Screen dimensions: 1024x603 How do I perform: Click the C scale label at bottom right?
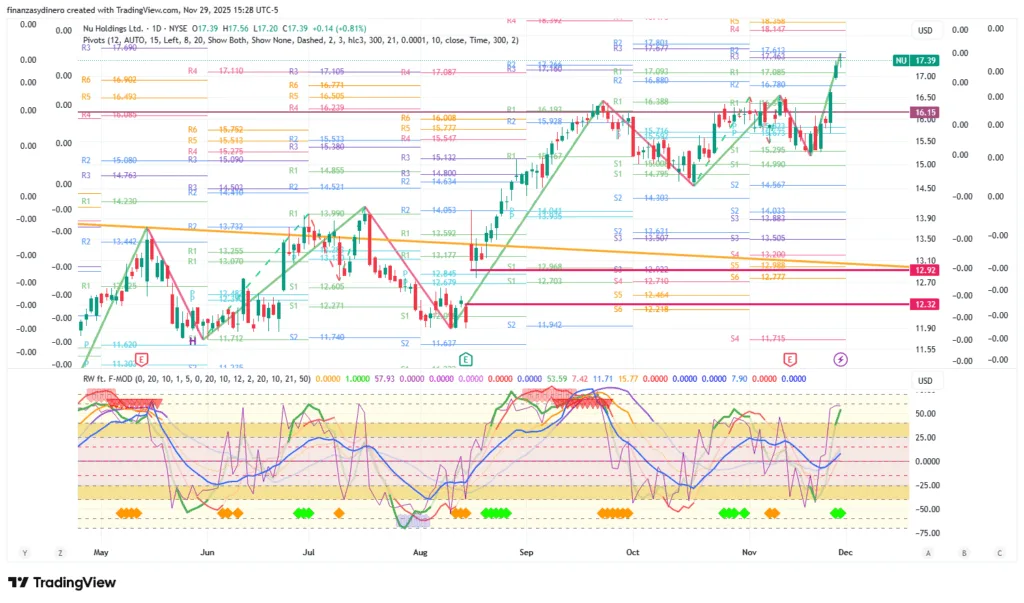[x=998, y=552]
